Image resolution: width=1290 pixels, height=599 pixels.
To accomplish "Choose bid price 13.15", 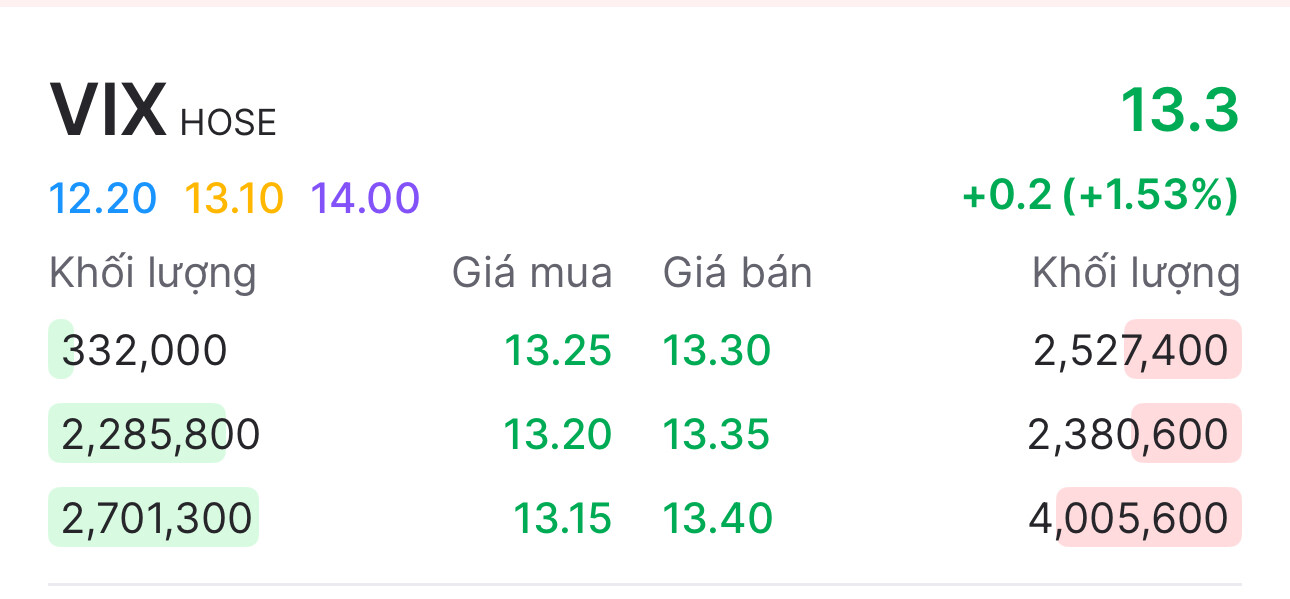I will point(562,519).
